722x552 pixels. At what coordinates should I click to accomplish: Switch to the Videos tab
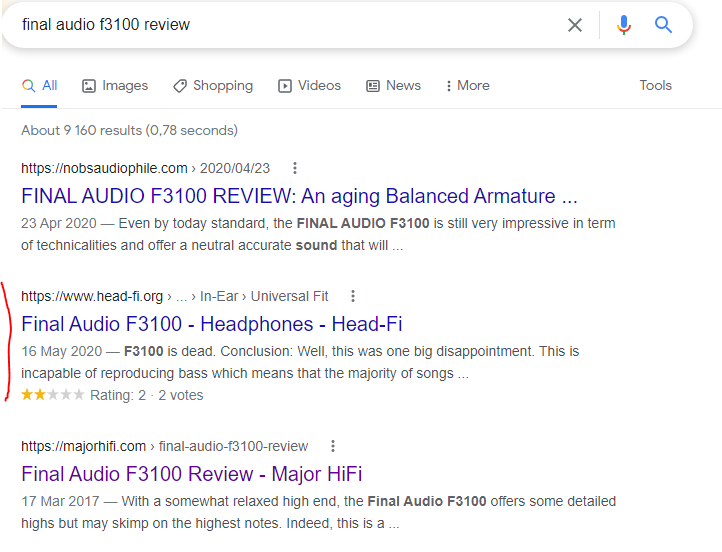click(x=309, y=86)
